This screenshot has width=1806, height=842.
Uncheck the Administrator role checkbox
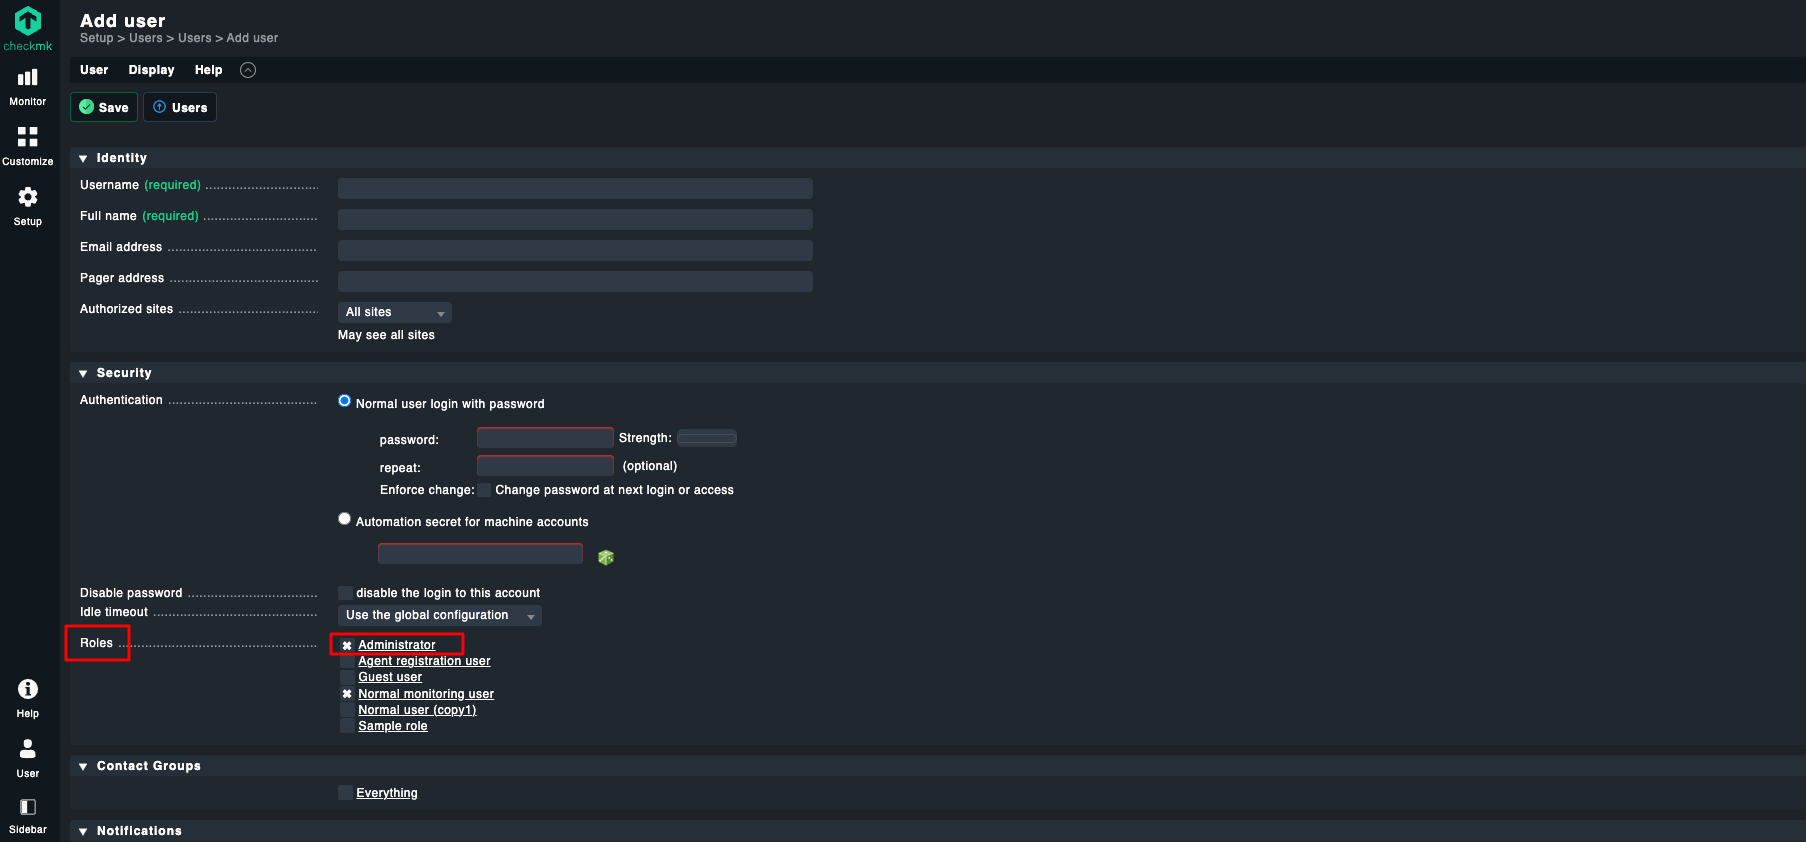pos(347,645)
